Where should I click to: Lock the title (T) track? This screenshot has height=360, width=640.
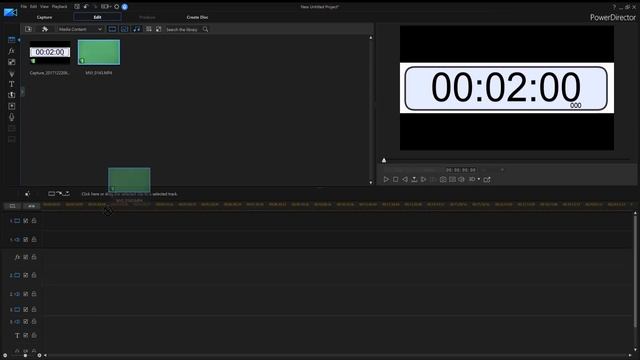34,335
